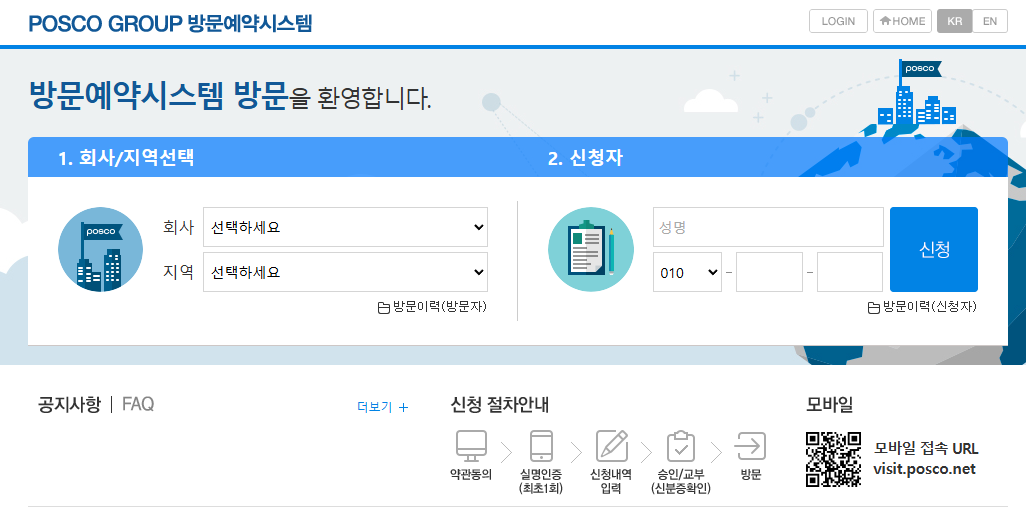Click the last phone number field
1026x516 pixels.
850,272
